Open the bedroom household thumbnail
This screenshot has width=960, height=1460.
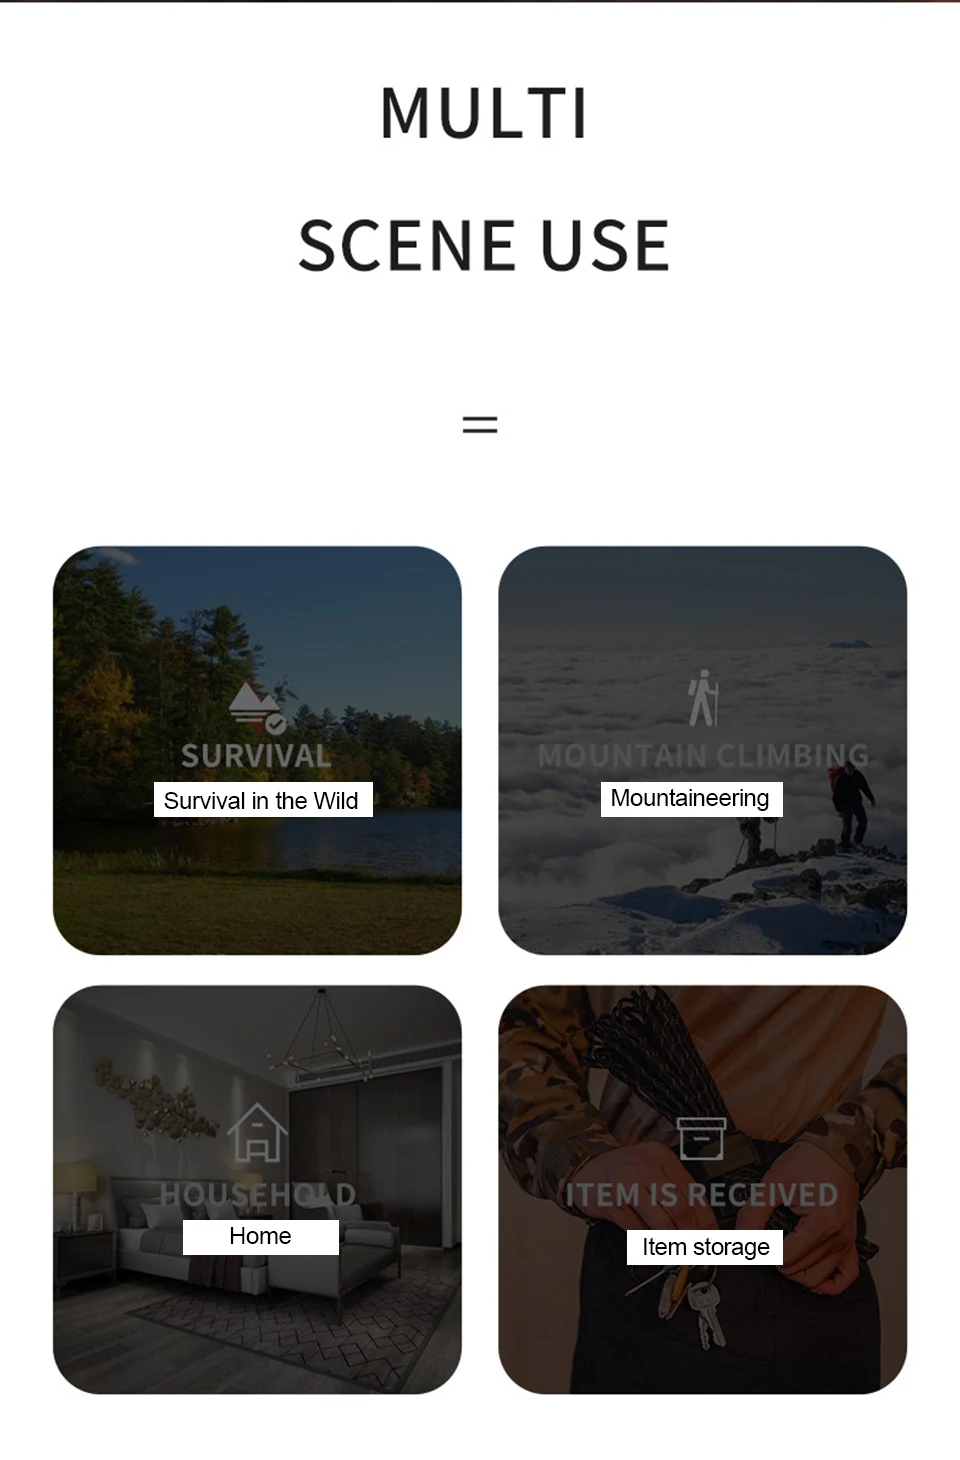pos(257,1189)
